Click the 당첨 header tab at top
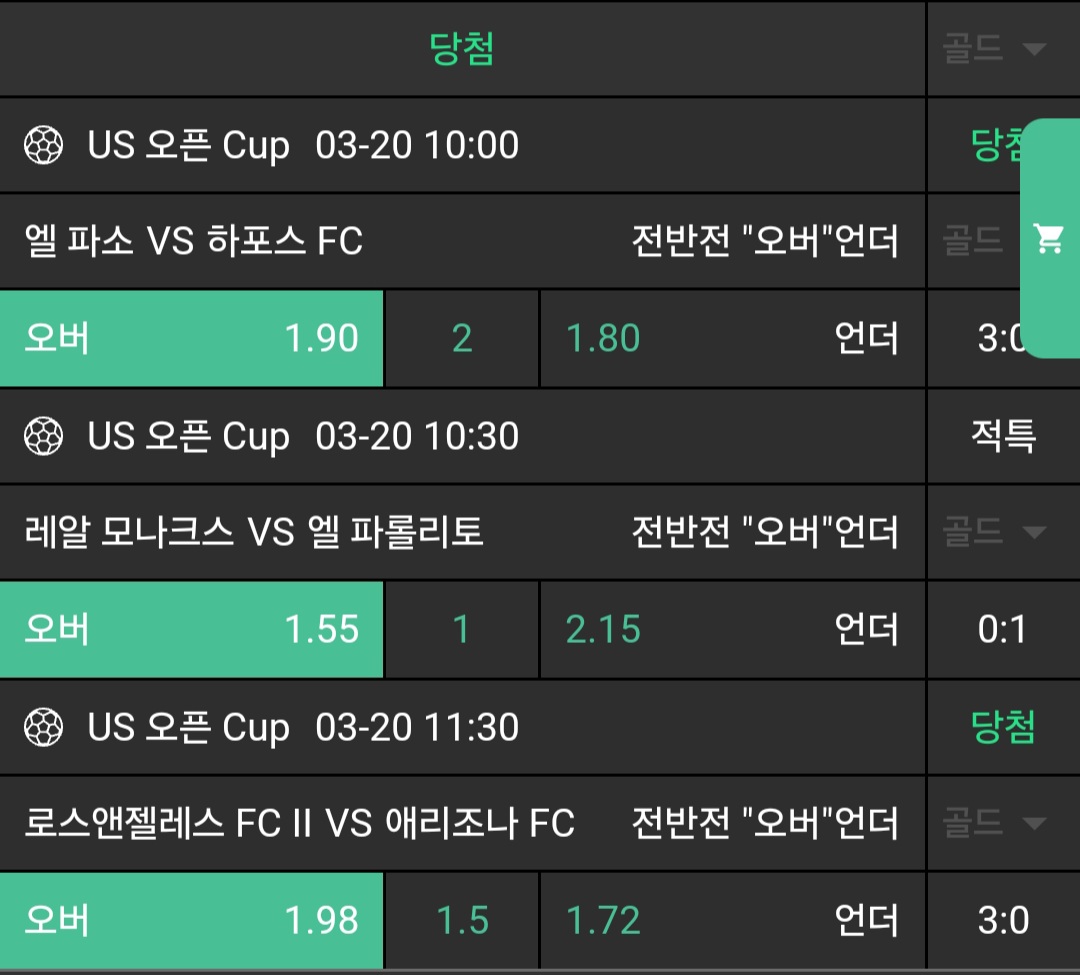 tap(462, 48)
